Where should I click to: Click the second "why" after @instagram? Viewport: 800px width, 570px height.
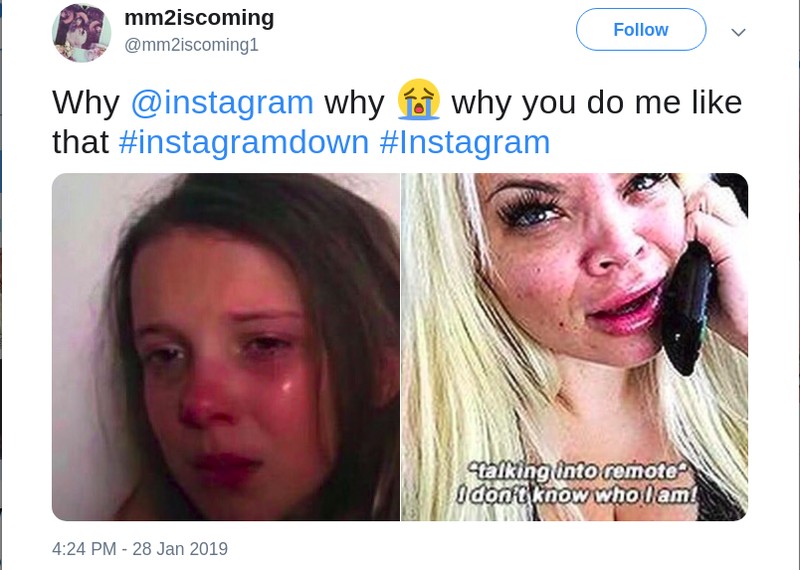point(355,102)
